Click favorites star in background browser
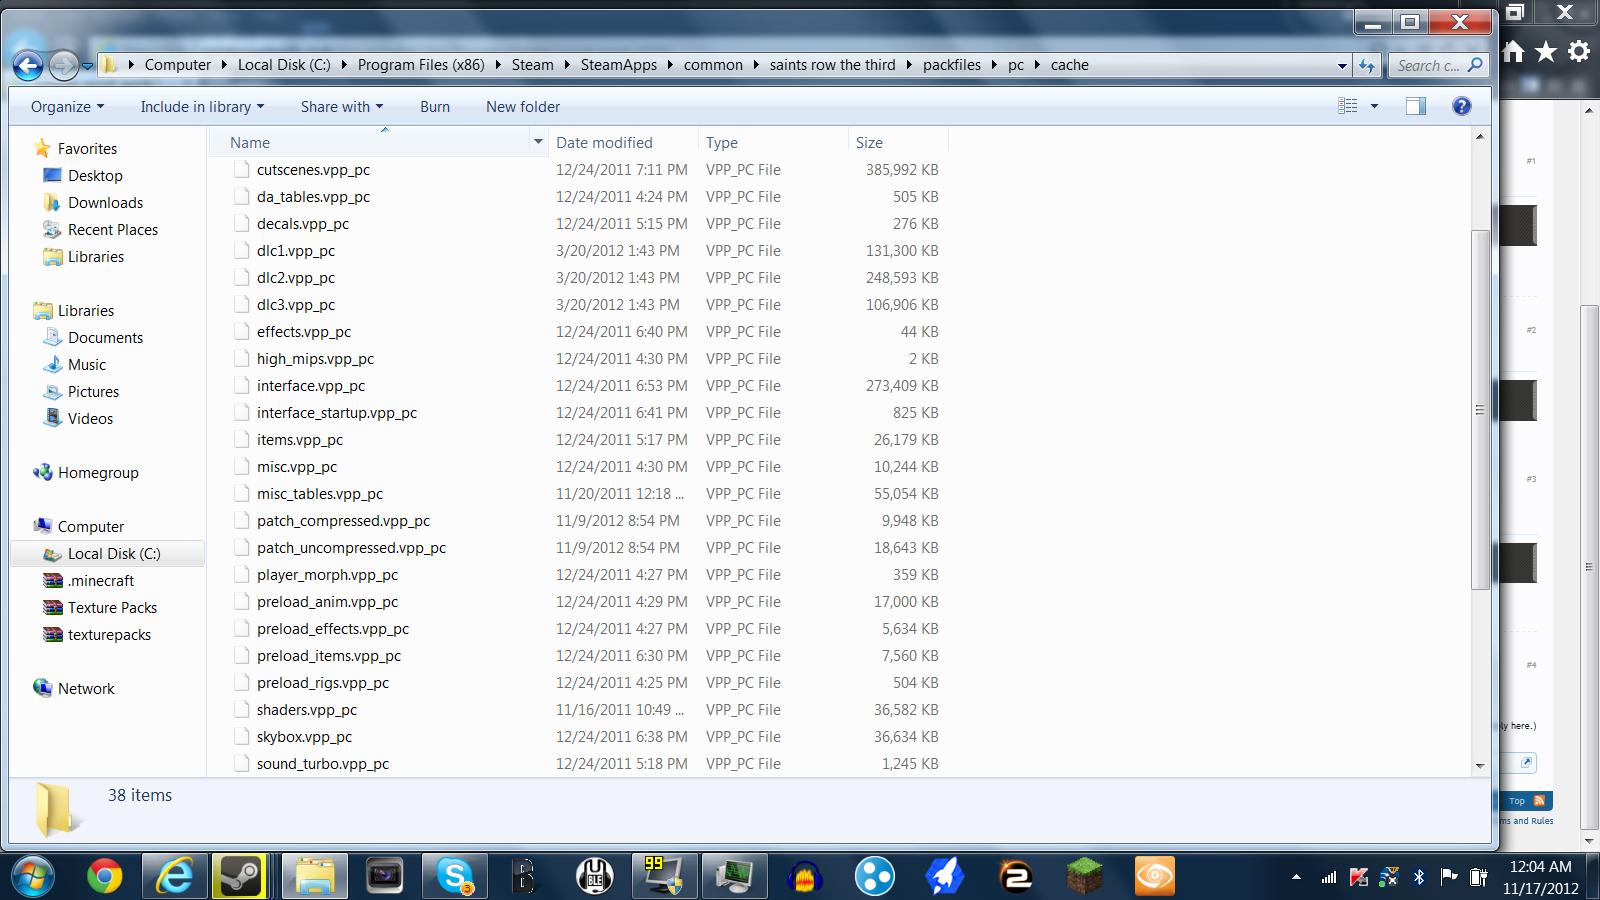 (1546, 52)
